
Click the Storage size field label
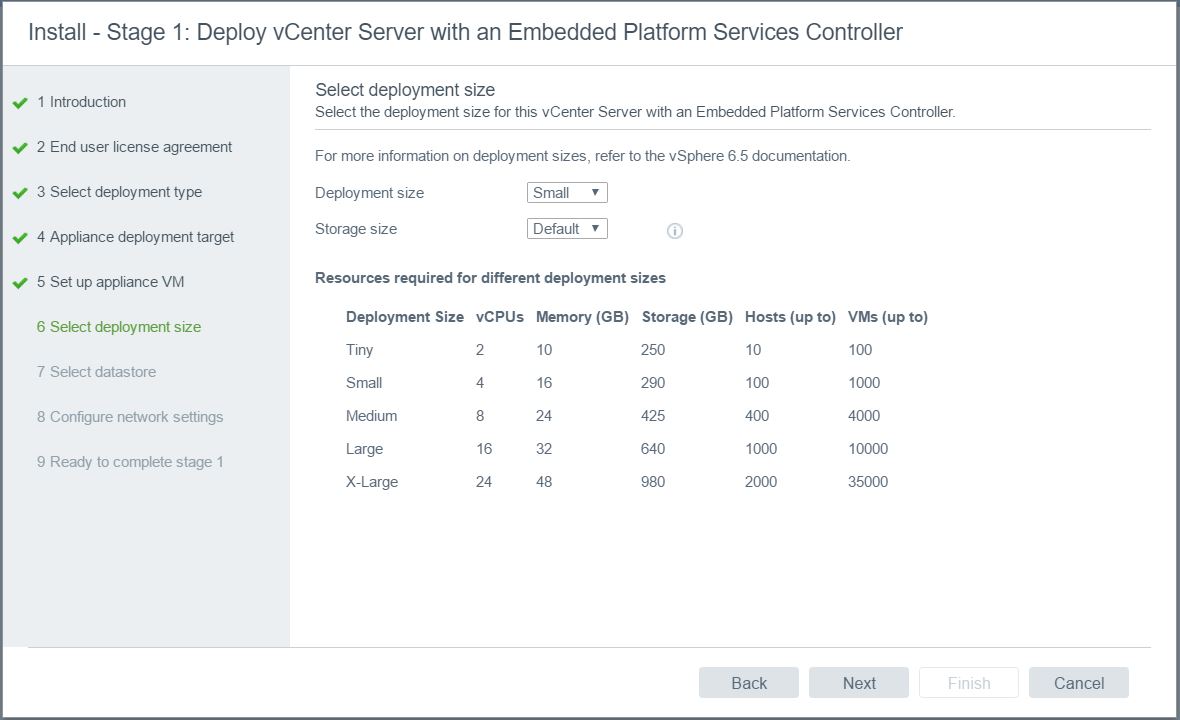(356, 229)
